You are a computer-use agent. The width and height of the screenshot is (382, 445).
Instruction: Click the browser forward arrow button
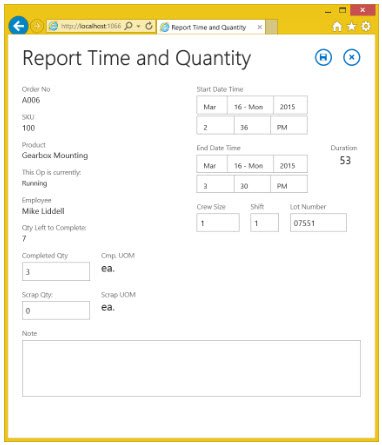pyautogui.click(x=37, y=26)
